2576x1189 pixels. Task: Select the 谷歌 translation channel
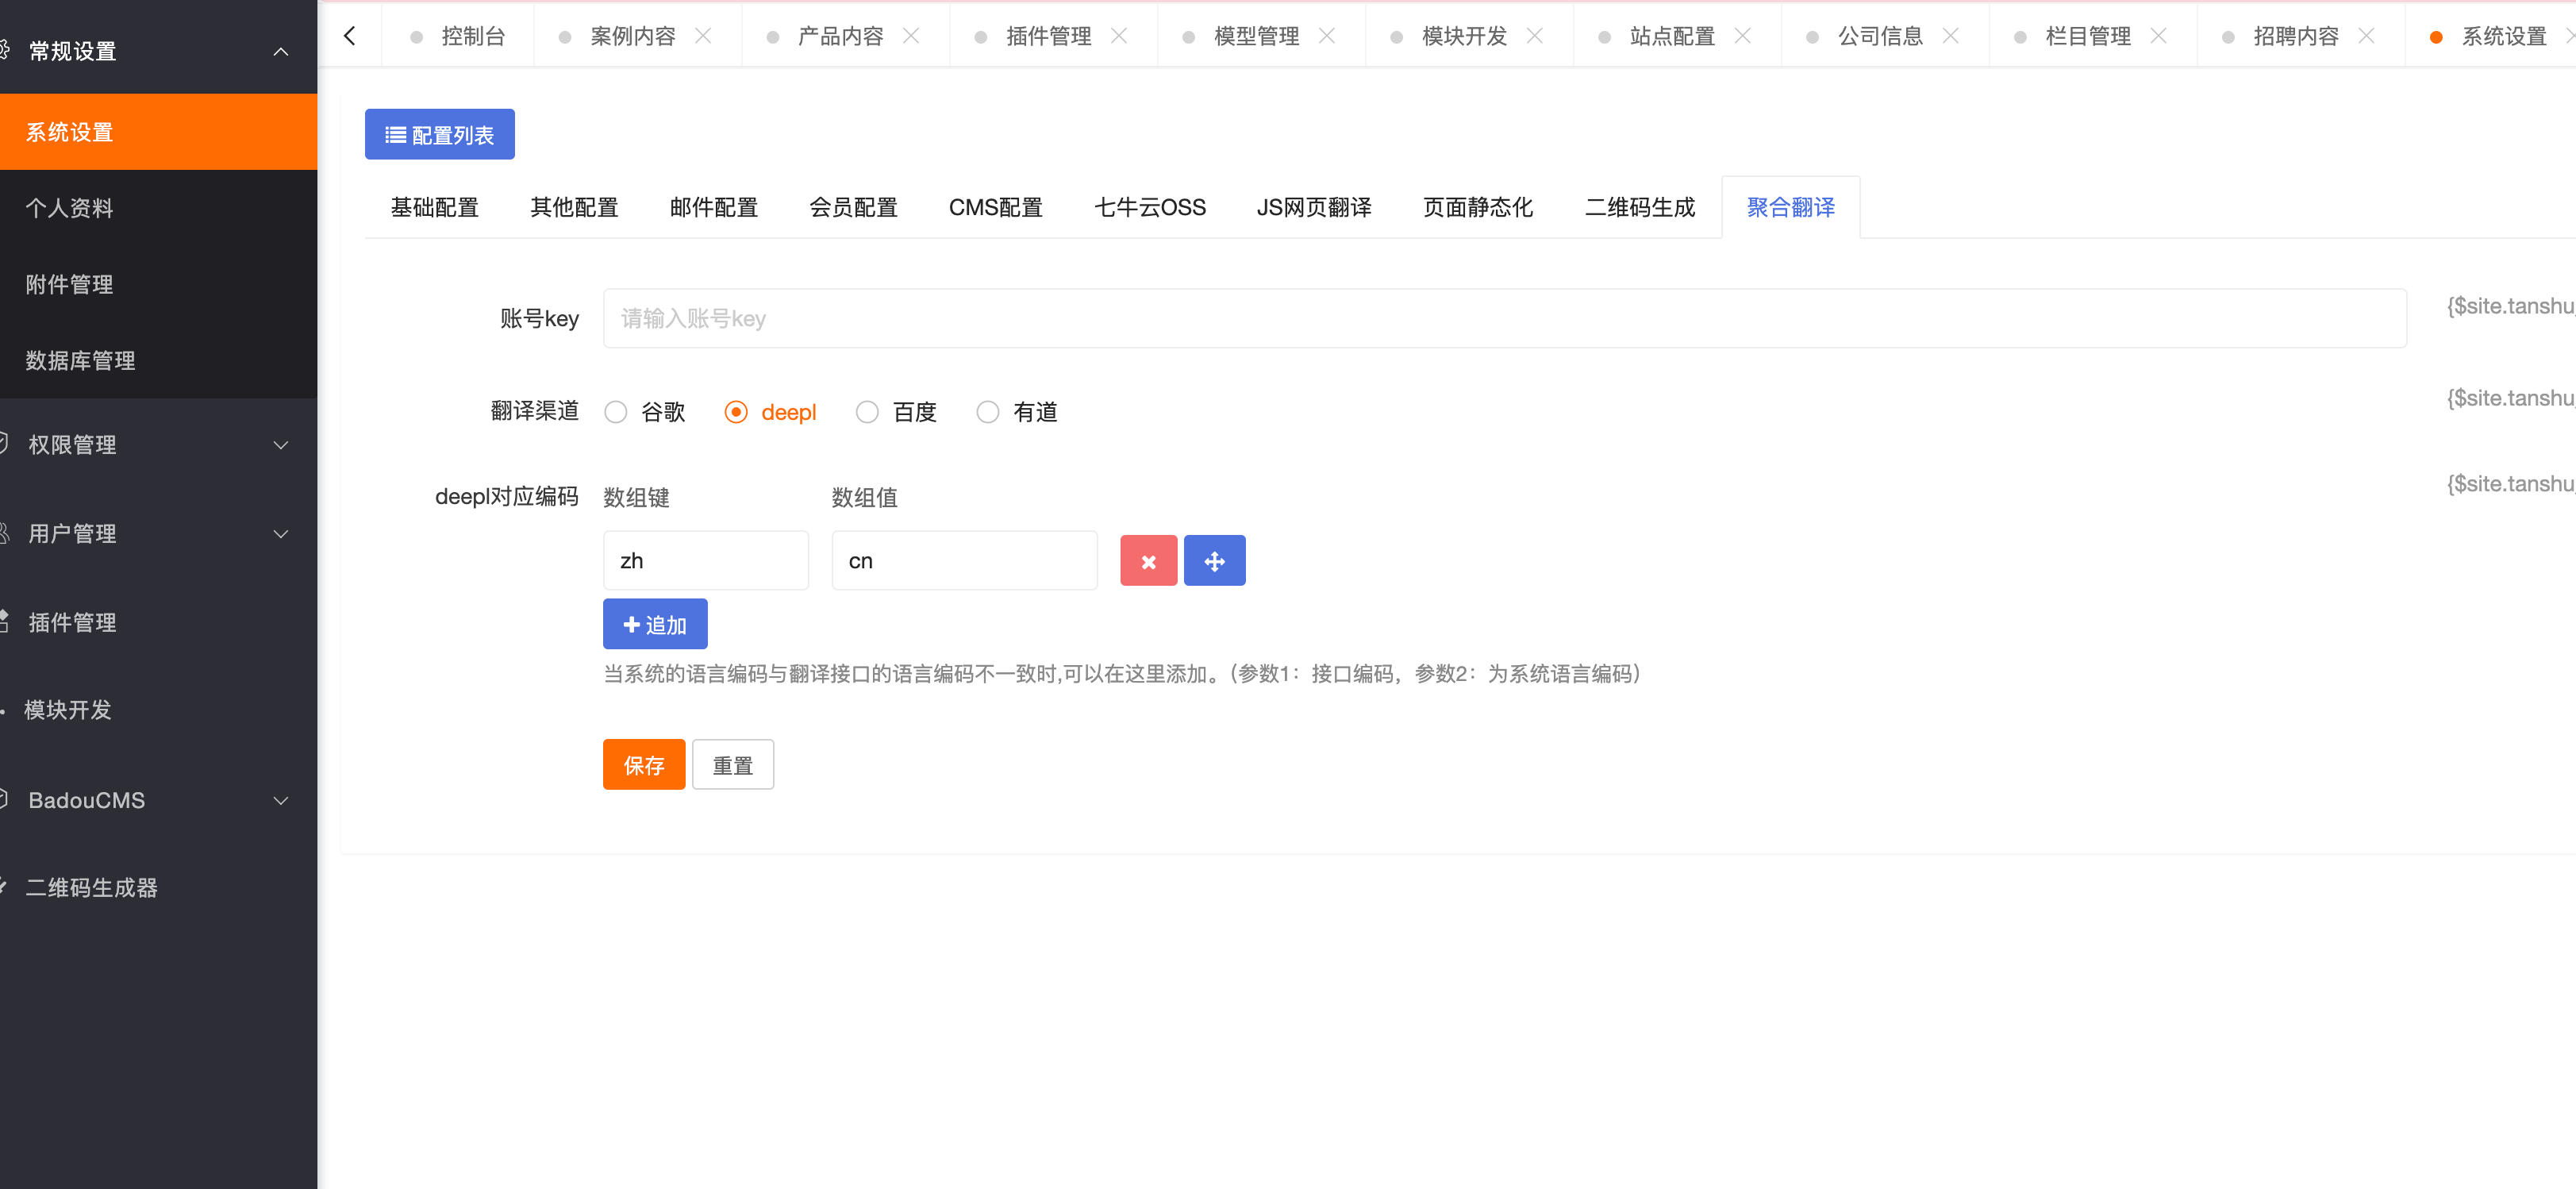(615, 411)
